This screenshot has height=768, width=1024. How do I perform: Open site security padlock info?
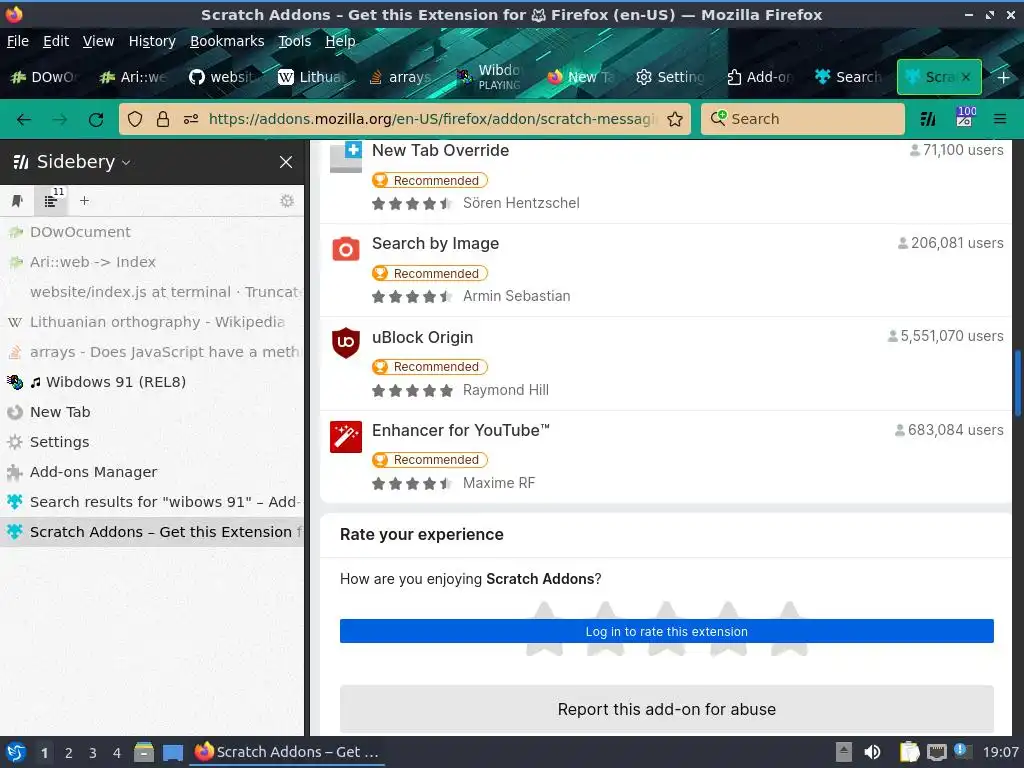(163, 119)
